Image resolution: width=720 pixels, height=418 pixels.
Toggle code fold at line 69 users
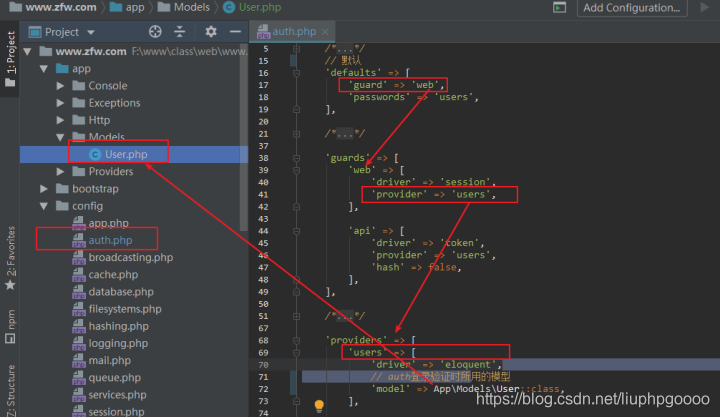tap(297, 353)
